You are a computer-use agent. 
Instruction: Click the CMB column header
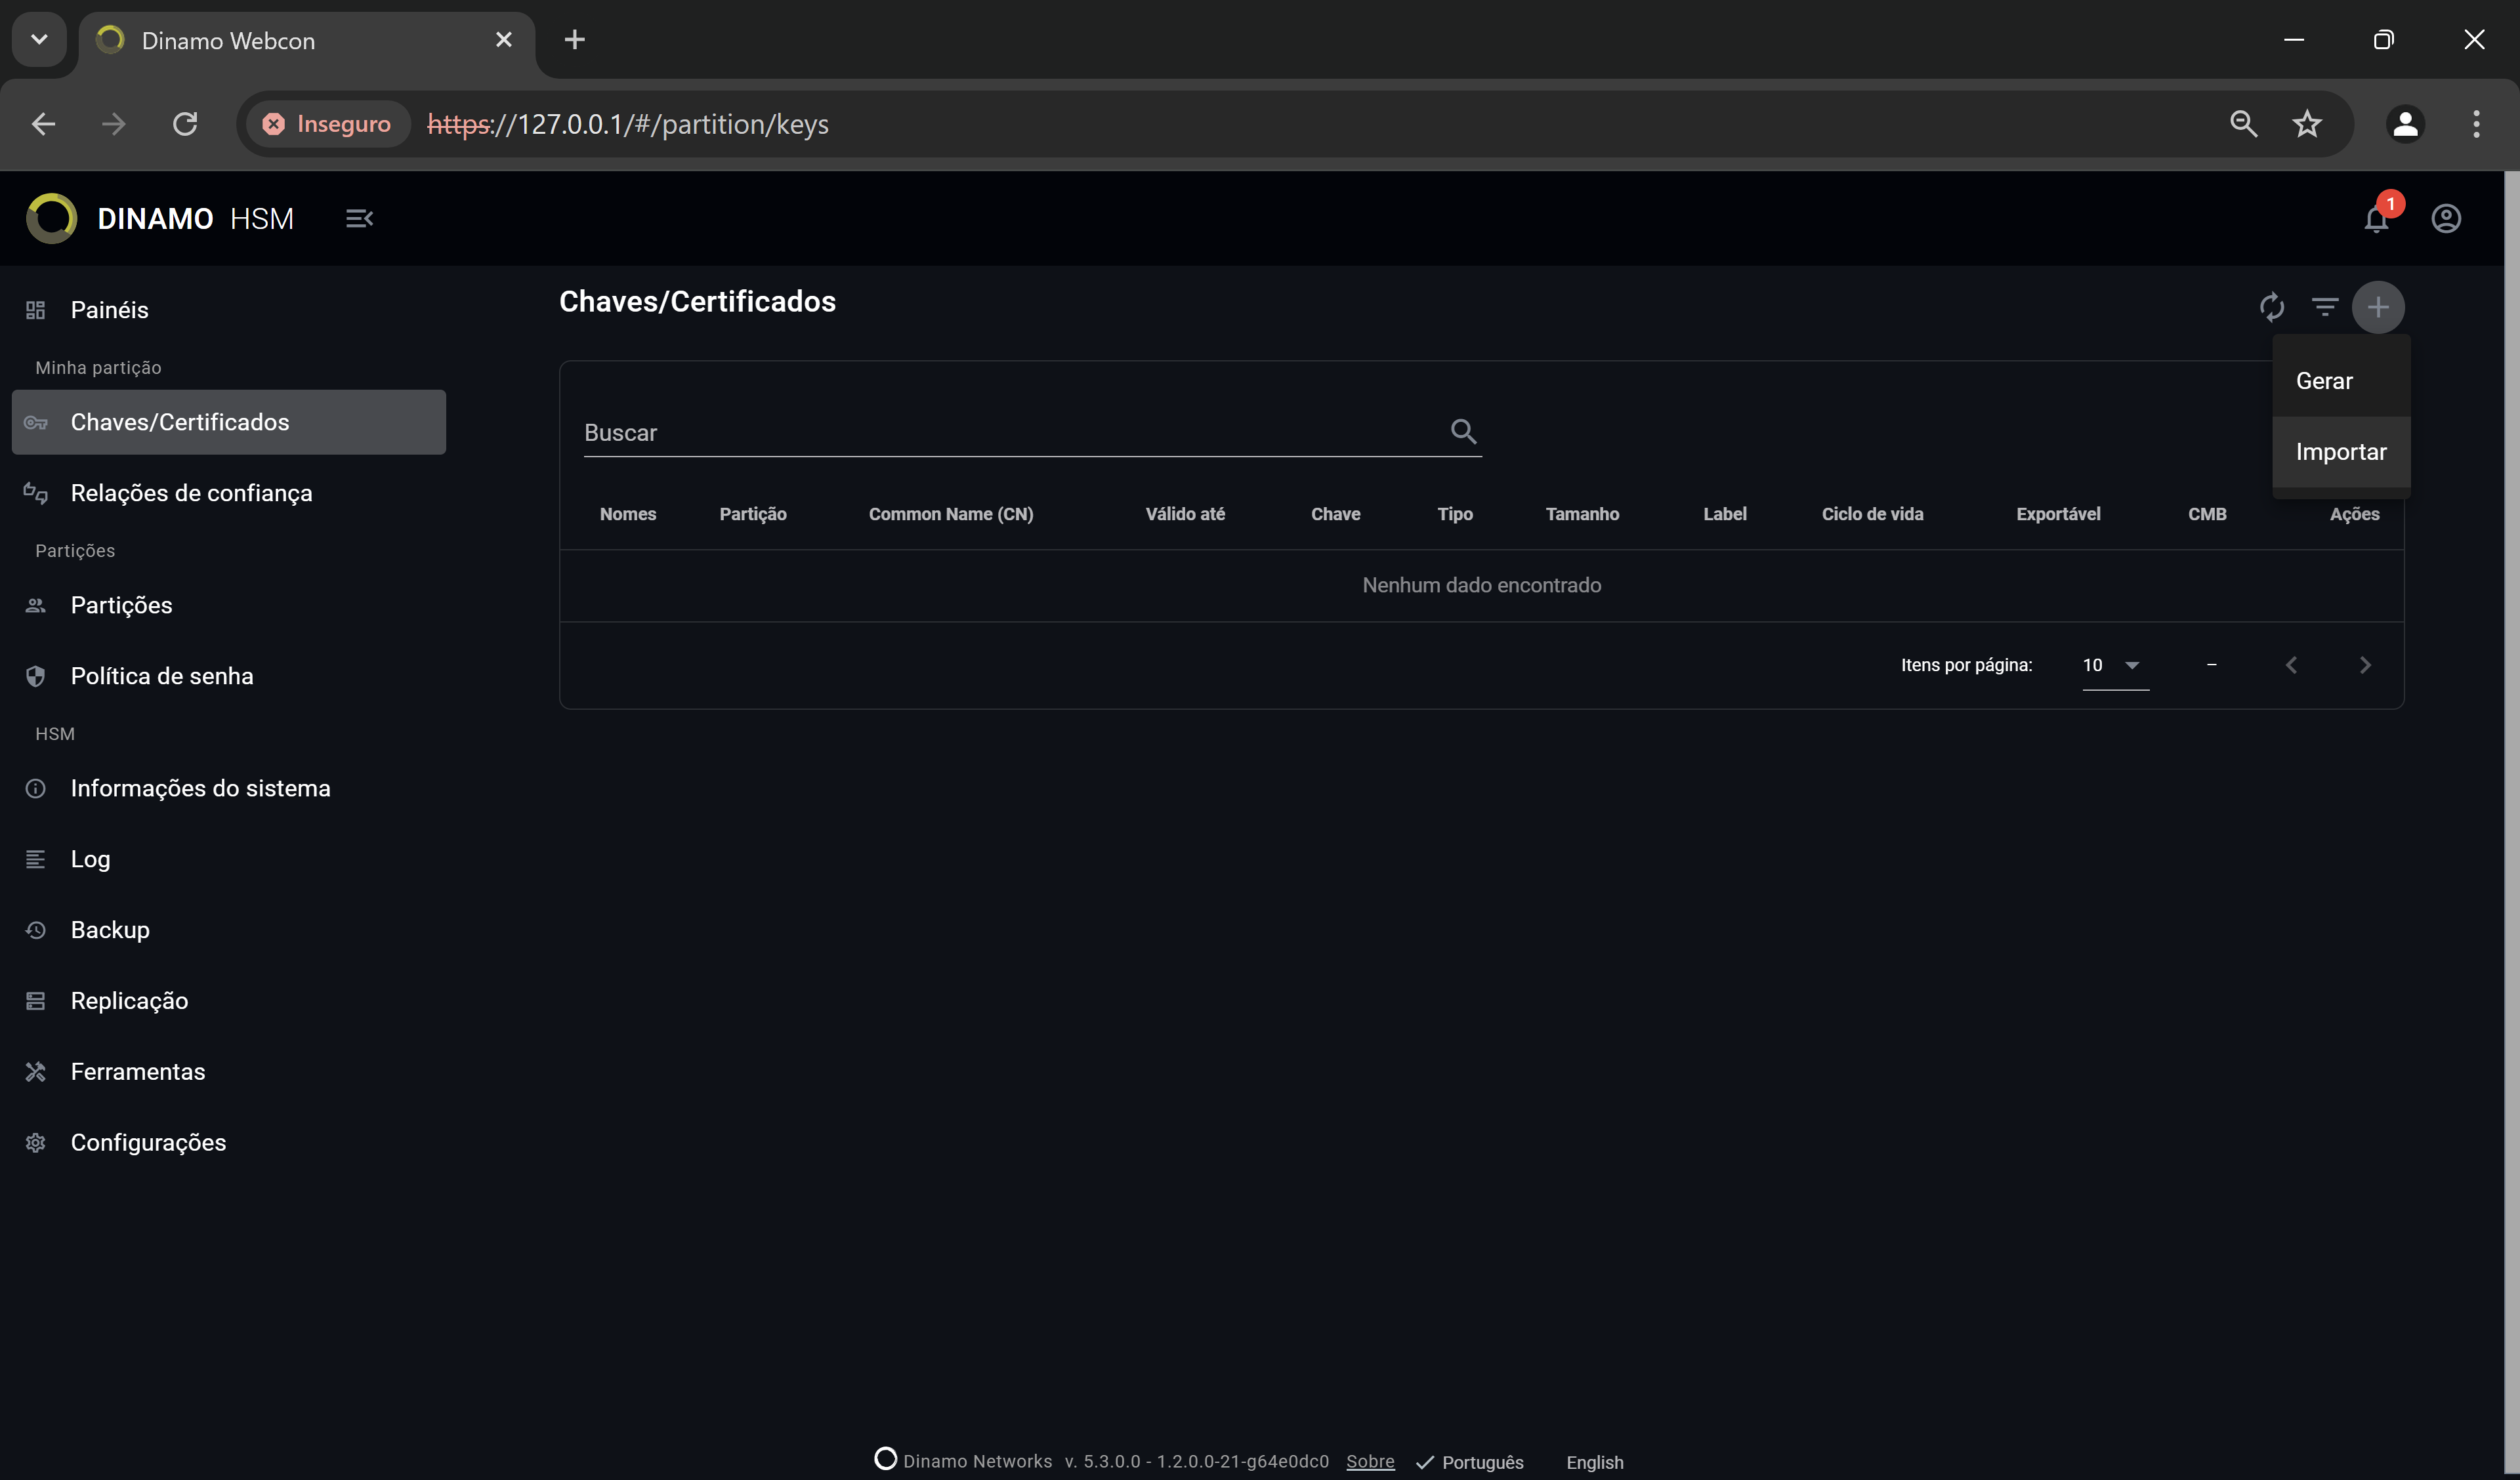click(x=2207, y=514)
